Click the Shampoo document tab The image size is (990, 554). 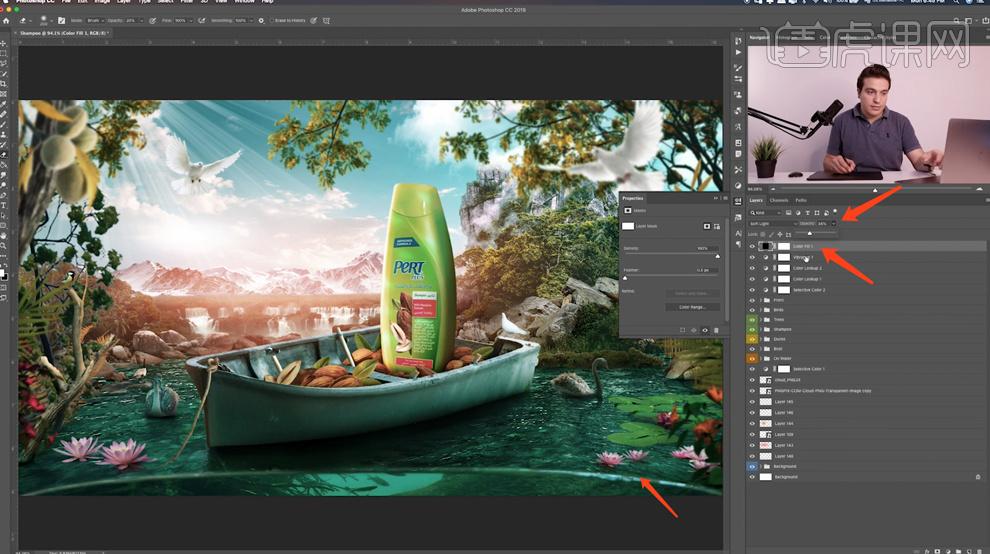[63, 33]
